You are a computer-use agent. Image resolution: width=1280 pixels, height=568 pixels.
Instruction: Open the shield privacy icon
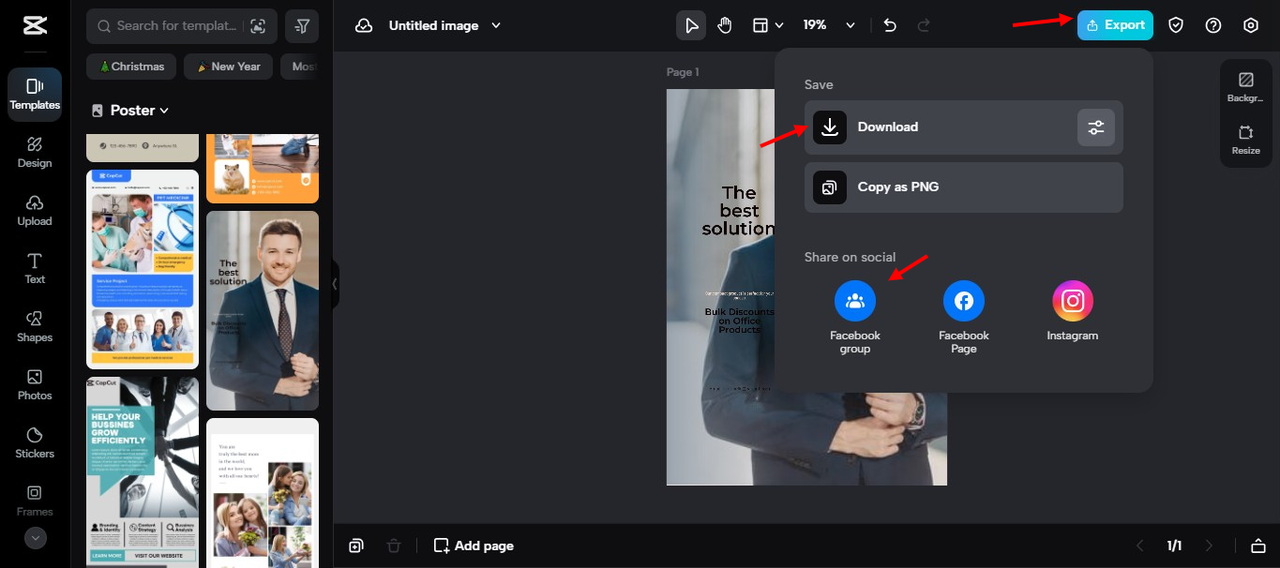point(1176,26)
